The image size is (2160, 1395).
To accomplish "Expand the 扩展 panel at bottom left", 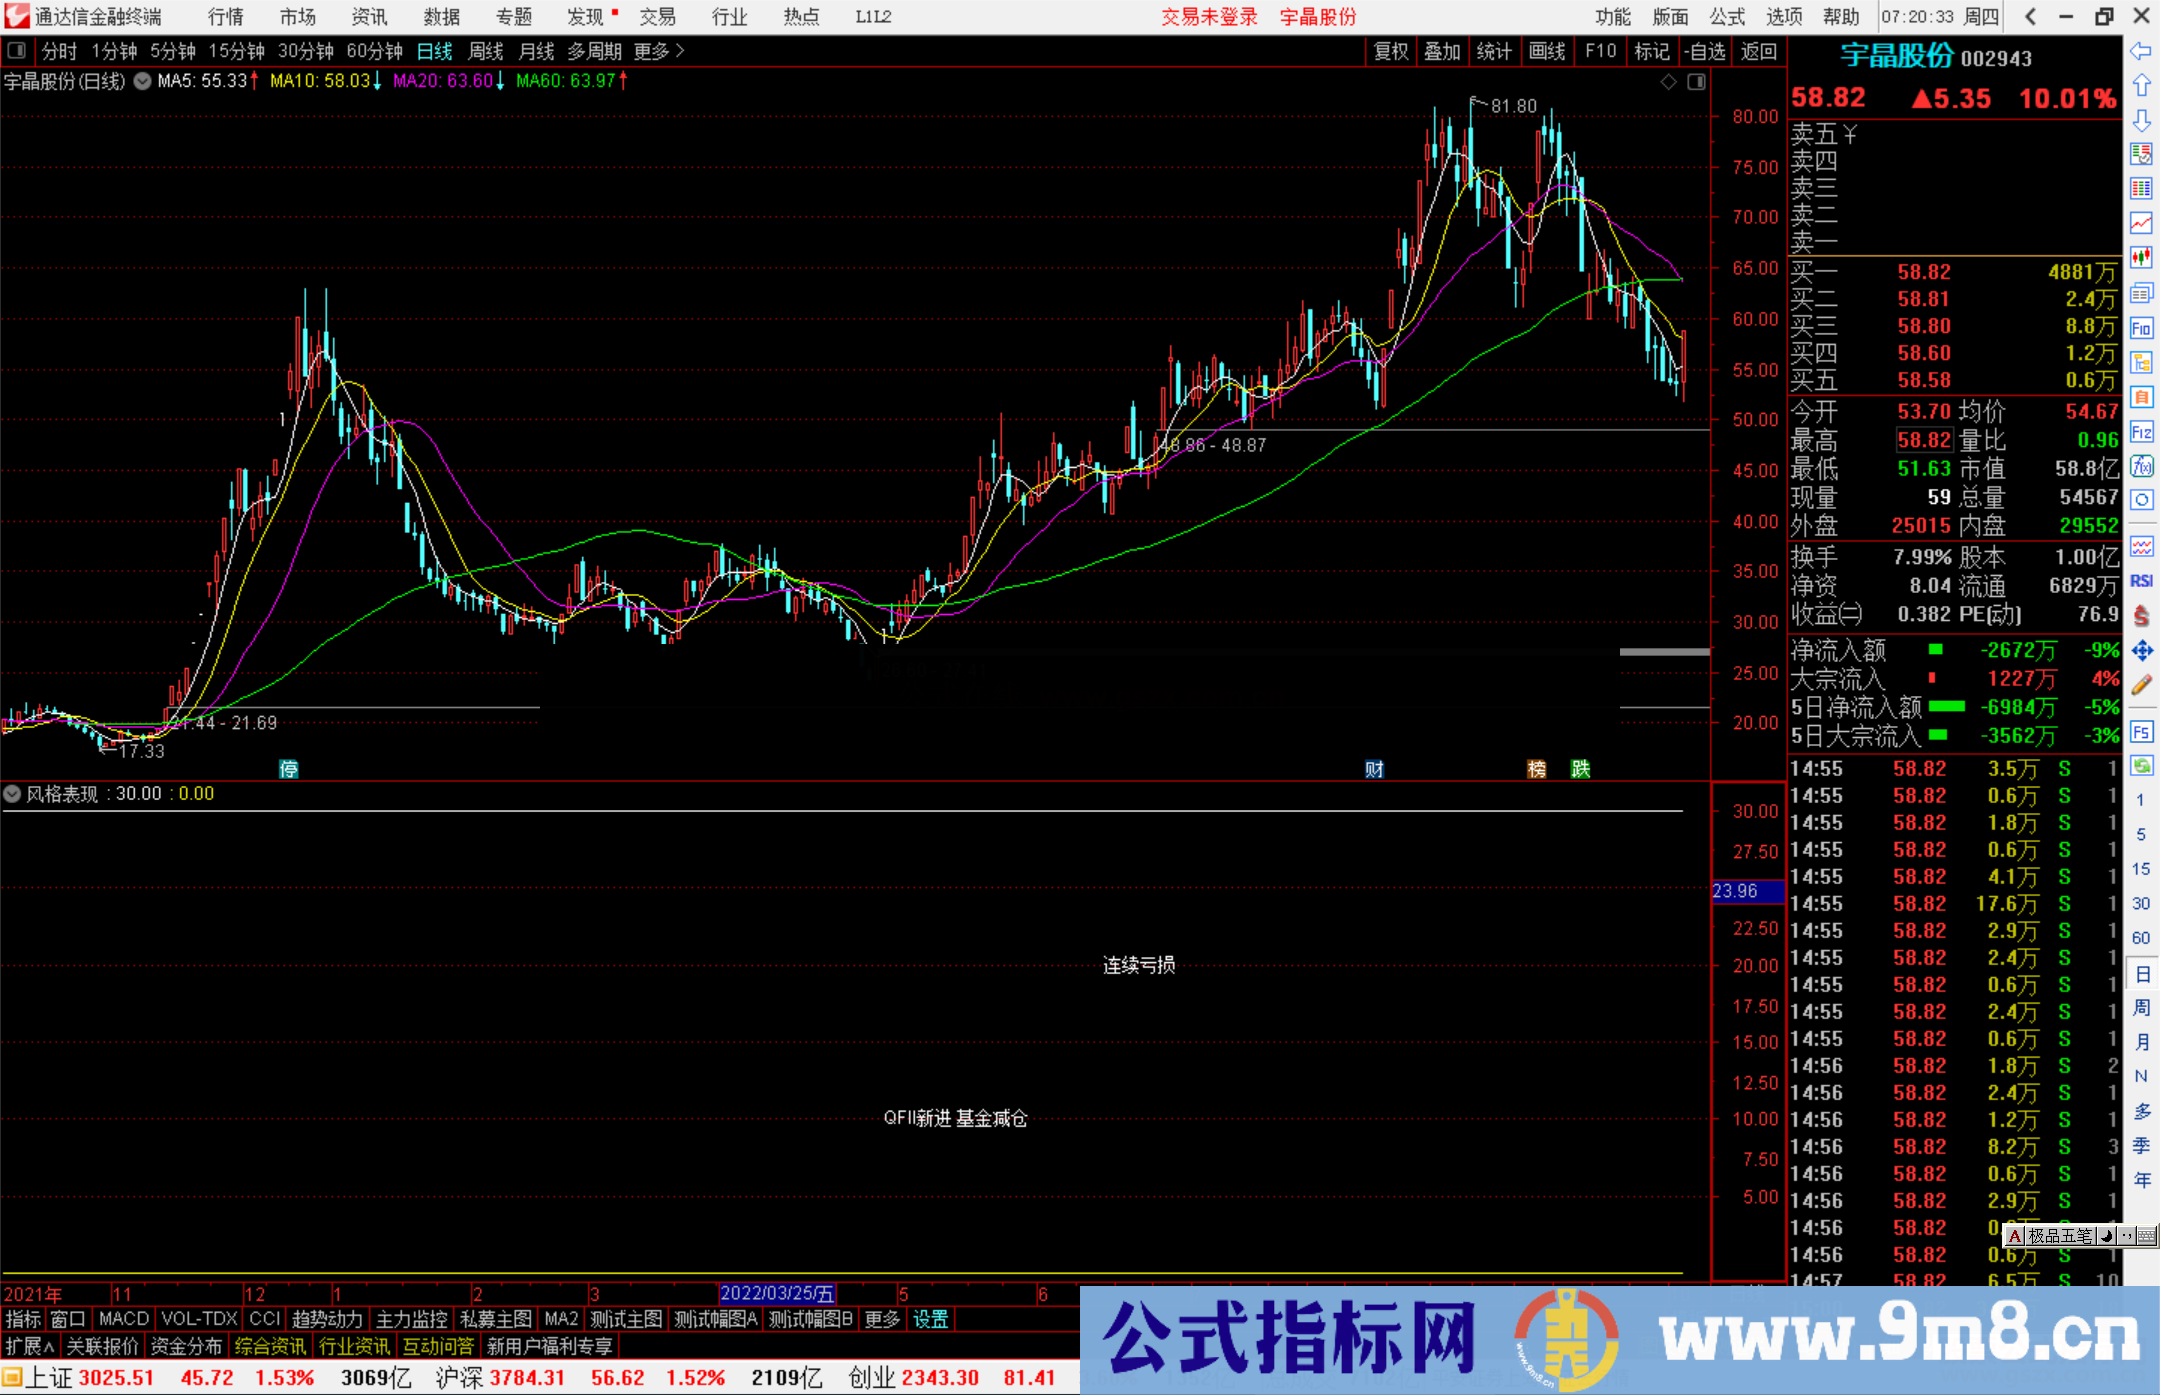I will (x=28, y=1346).
